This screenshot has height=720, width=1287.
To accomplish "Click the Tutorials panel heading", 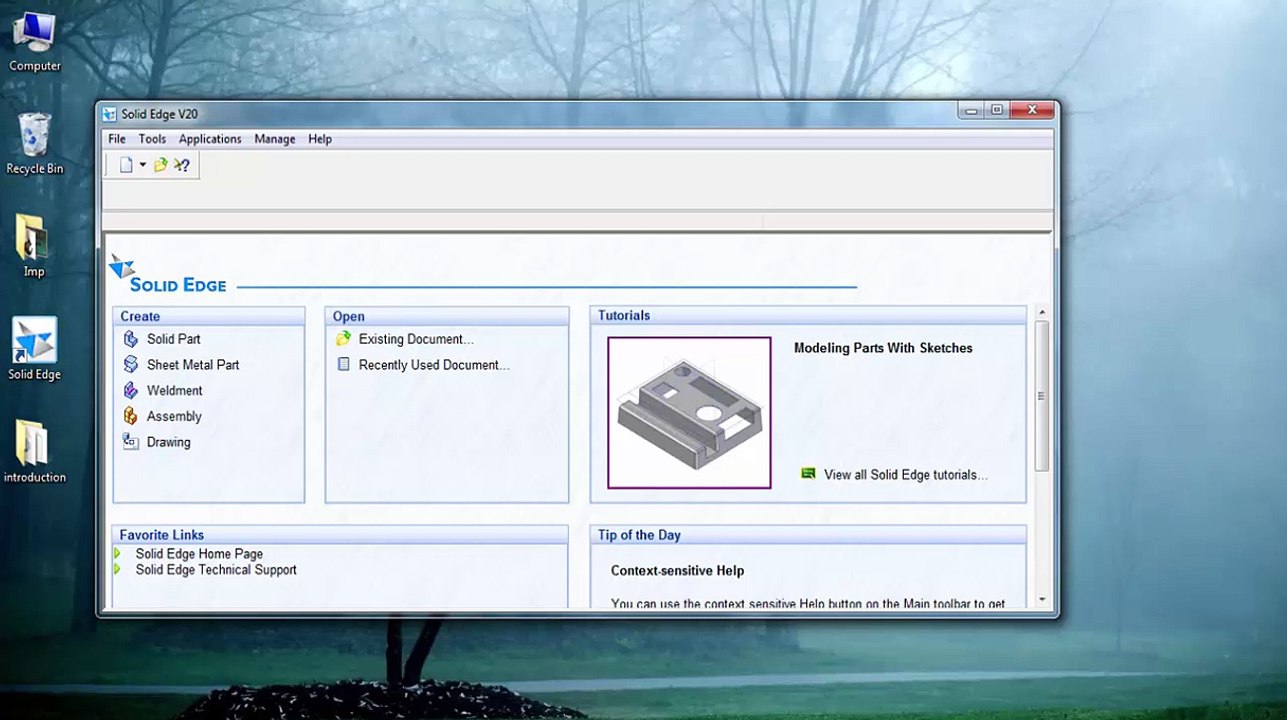I will (624, 315).
